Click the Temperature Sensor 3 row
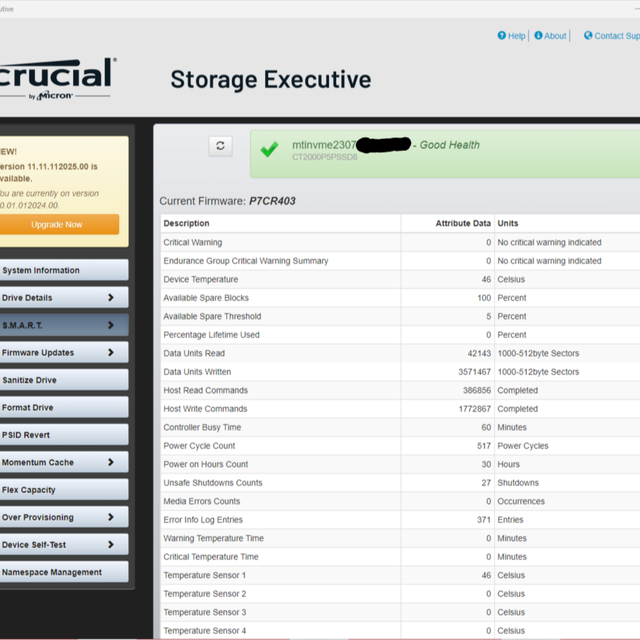640x640 pixels. point(400,612)
